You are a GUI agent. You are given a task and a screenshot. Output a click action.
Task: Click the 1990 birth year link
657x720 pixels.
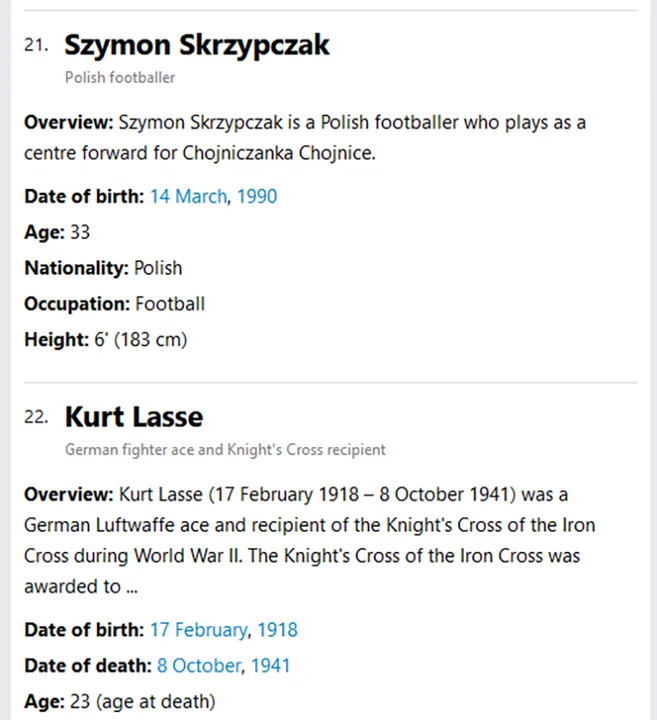[x=257, y=197]
